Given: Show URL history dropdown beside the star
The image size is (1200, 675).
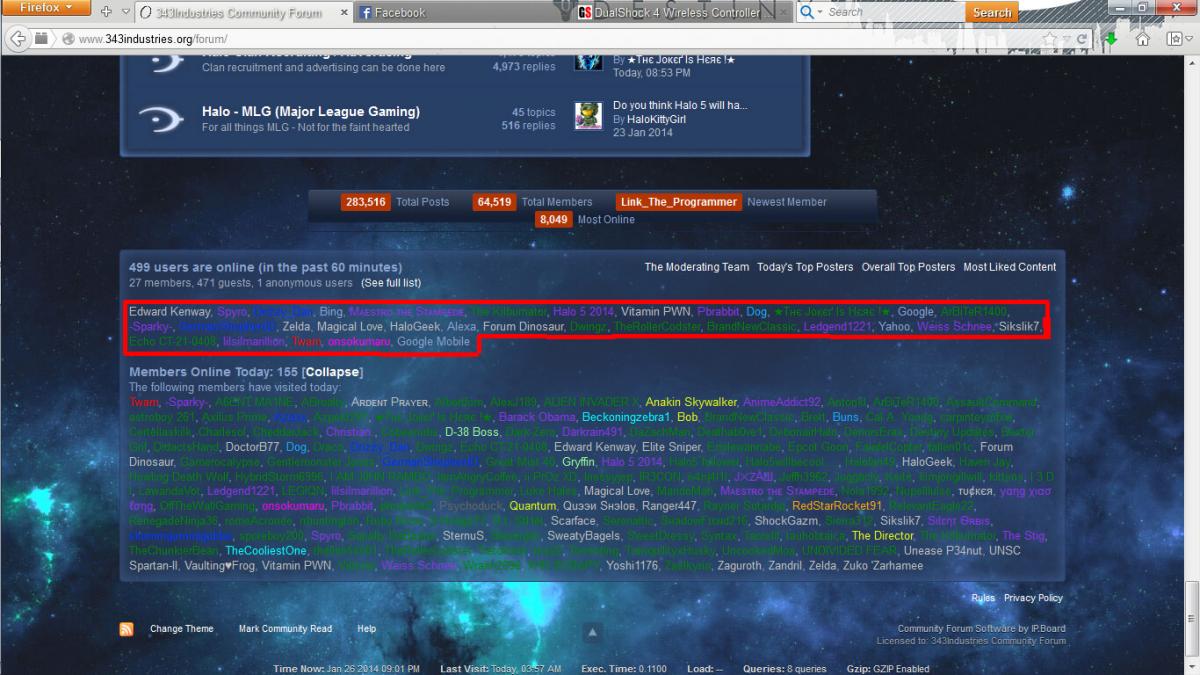Looking at the screenshot, I should coord(1065,39).
